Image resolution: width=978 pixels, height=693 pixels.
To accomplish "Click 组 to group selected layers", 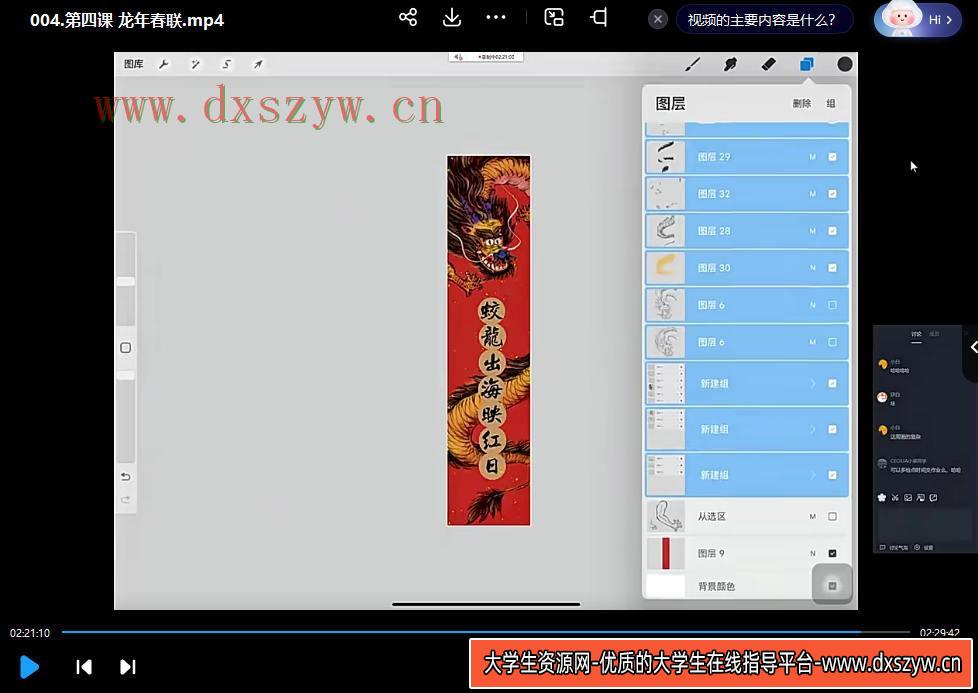I will (x=831, y=104).
